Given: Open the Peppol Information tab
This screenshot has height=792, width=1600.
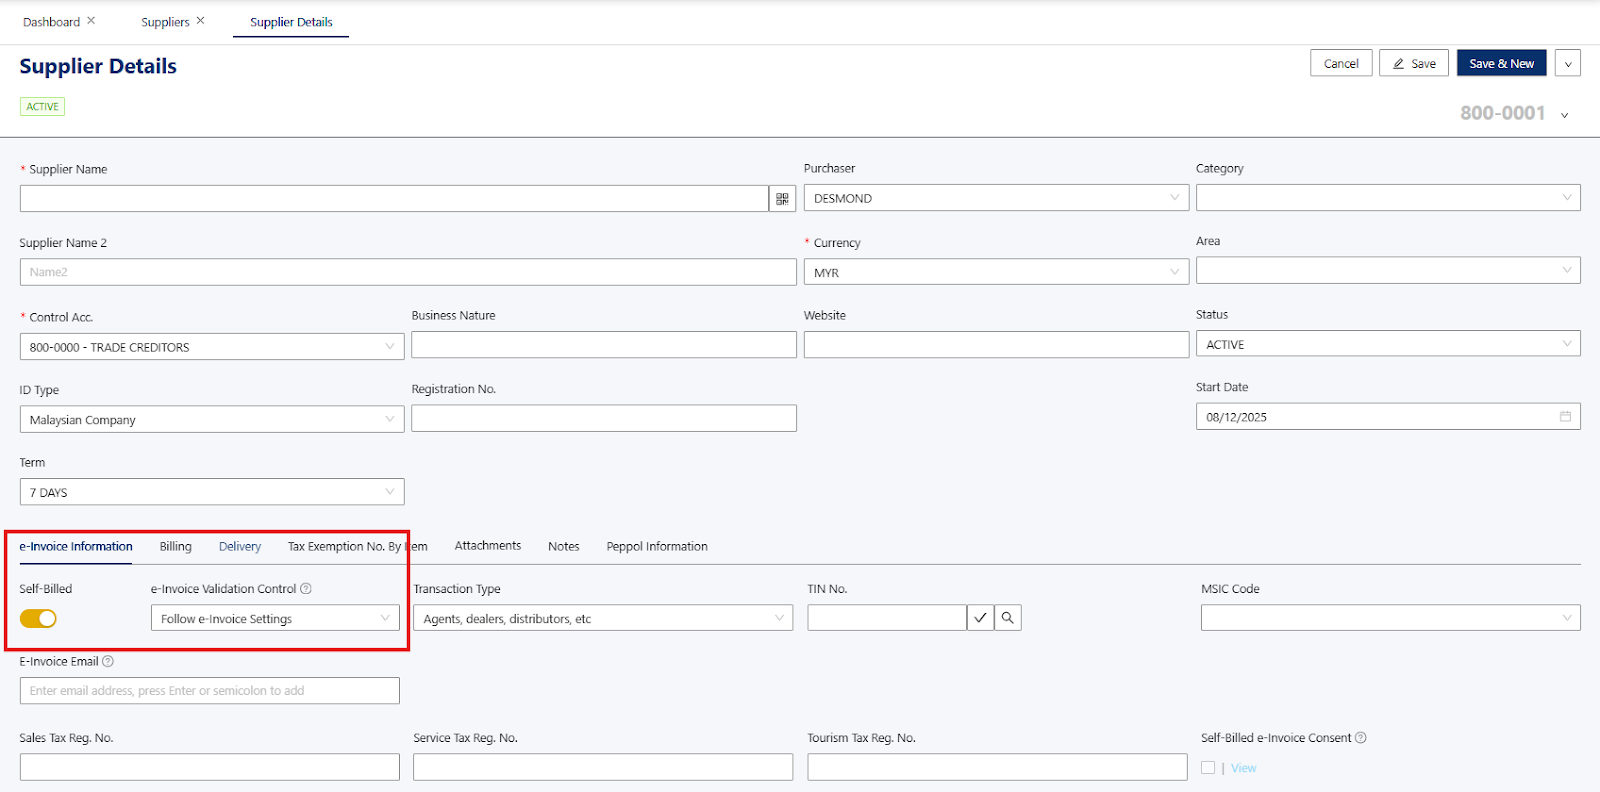Looking at the screenshot, I should click(x=657, y=547).
